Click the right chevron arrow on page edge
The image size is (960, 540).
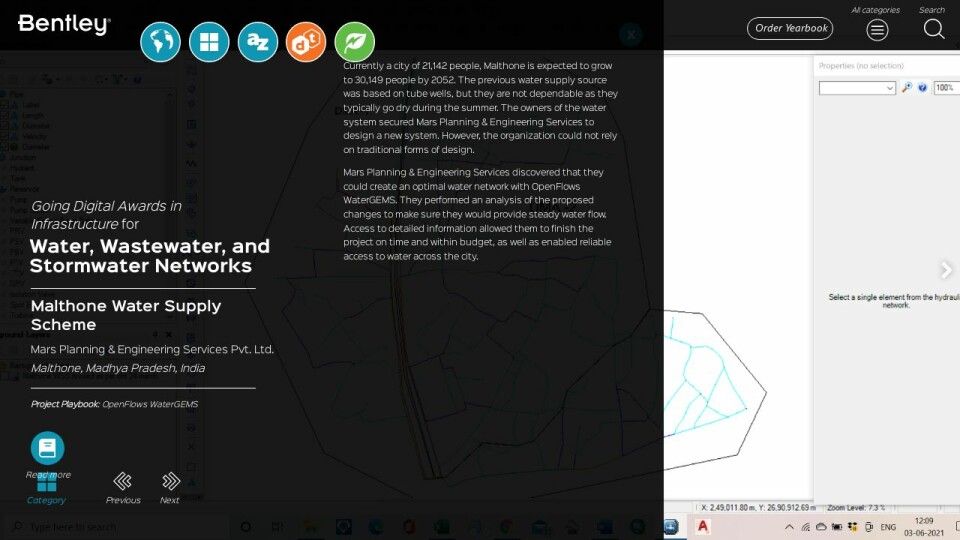[x=946, y=270]
